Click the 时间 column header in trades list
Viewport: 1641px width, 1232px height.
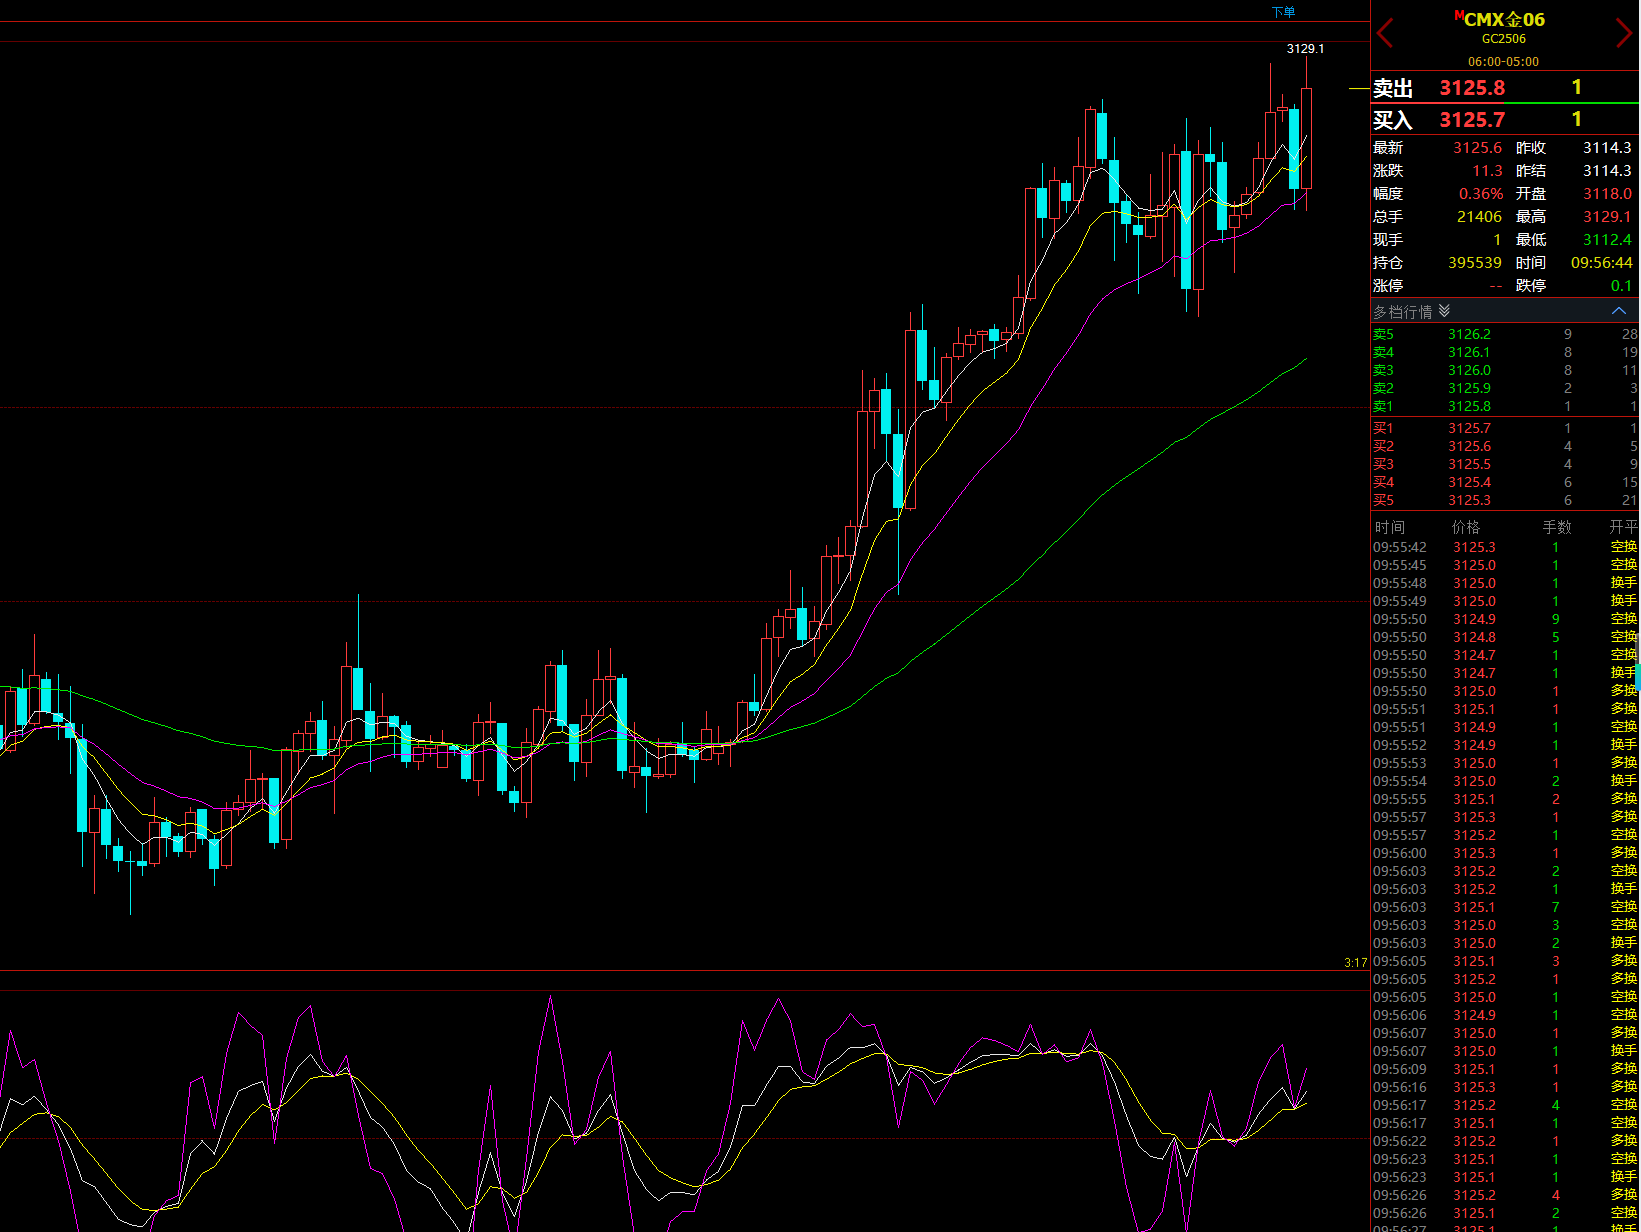(1389, 527)
